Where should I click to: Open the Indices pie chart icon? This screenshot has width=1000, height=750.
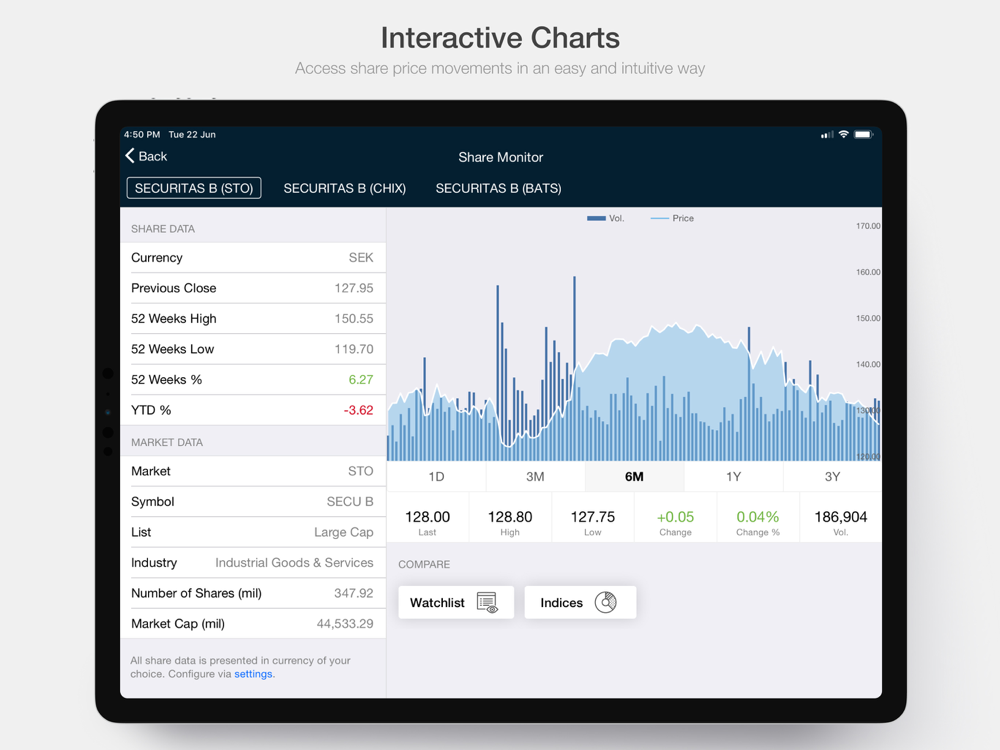coord(605,602)
